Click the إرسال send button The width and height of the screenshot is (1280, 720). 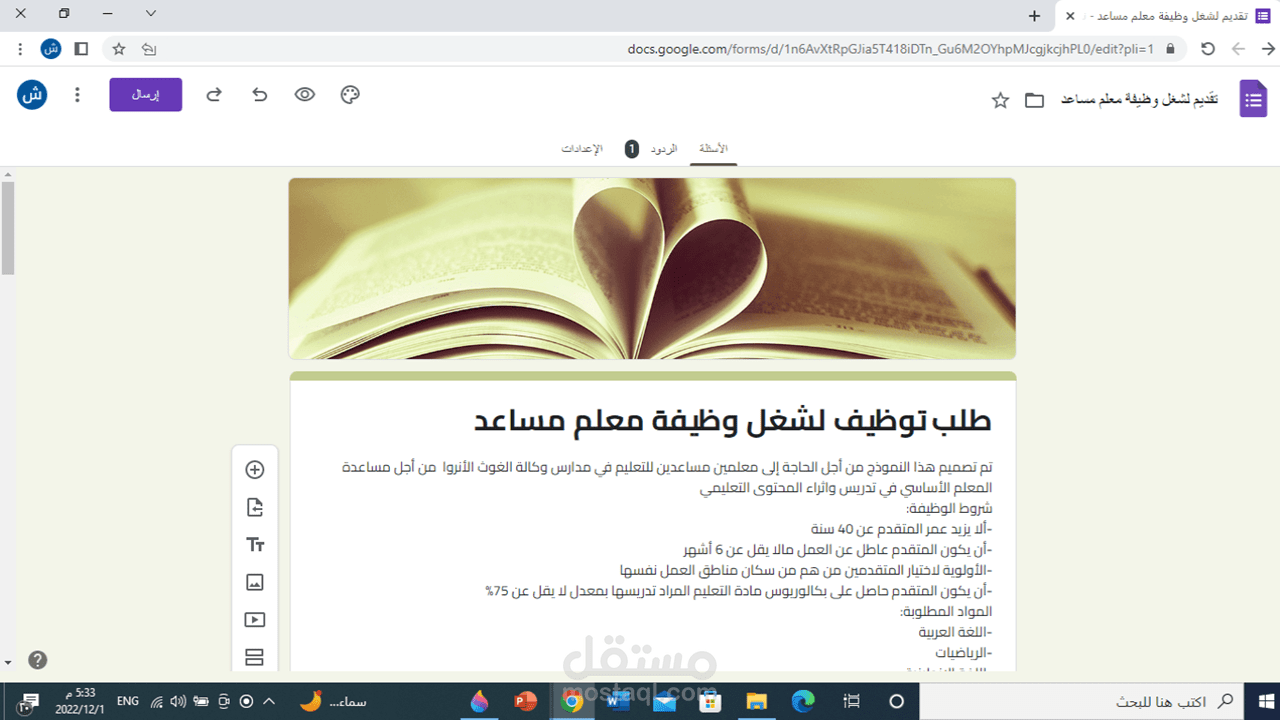click(145, 94)
